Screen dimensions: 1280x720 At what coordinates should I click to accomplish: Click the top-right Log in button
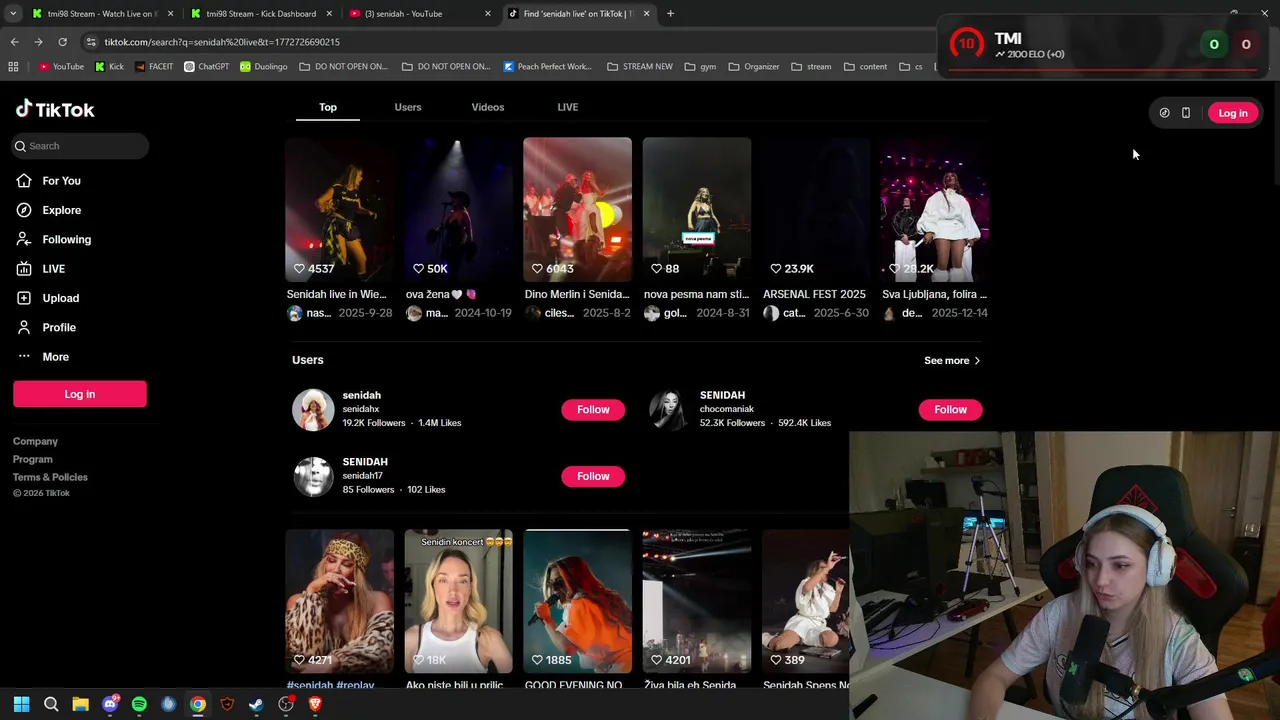coord(1233,113)
